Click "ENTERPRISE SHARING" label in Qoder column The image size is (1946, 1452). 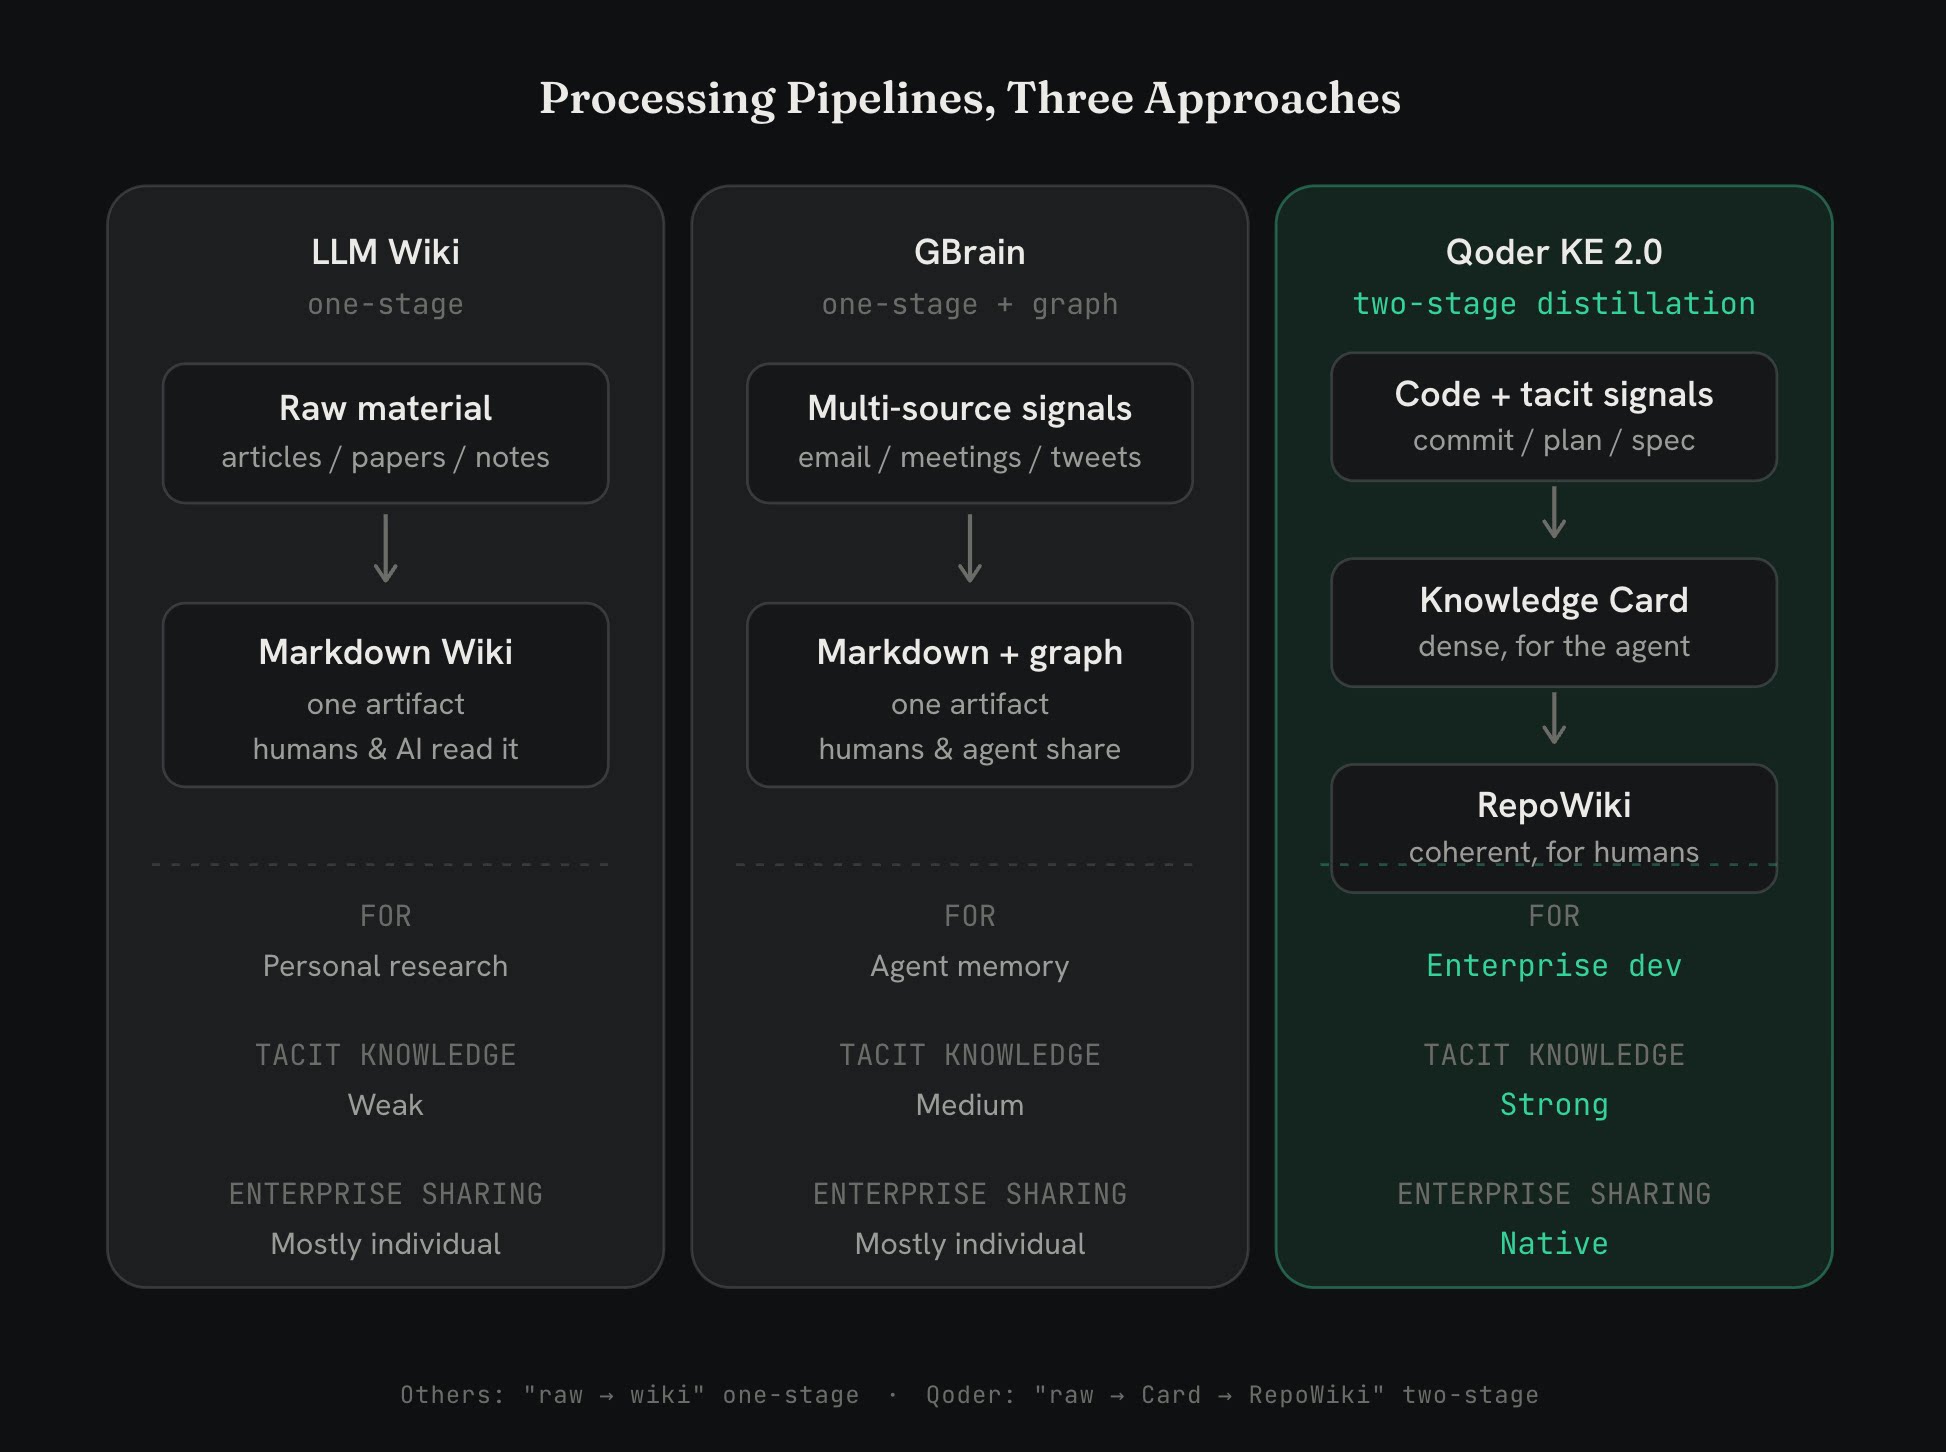click(1554, 1194)
